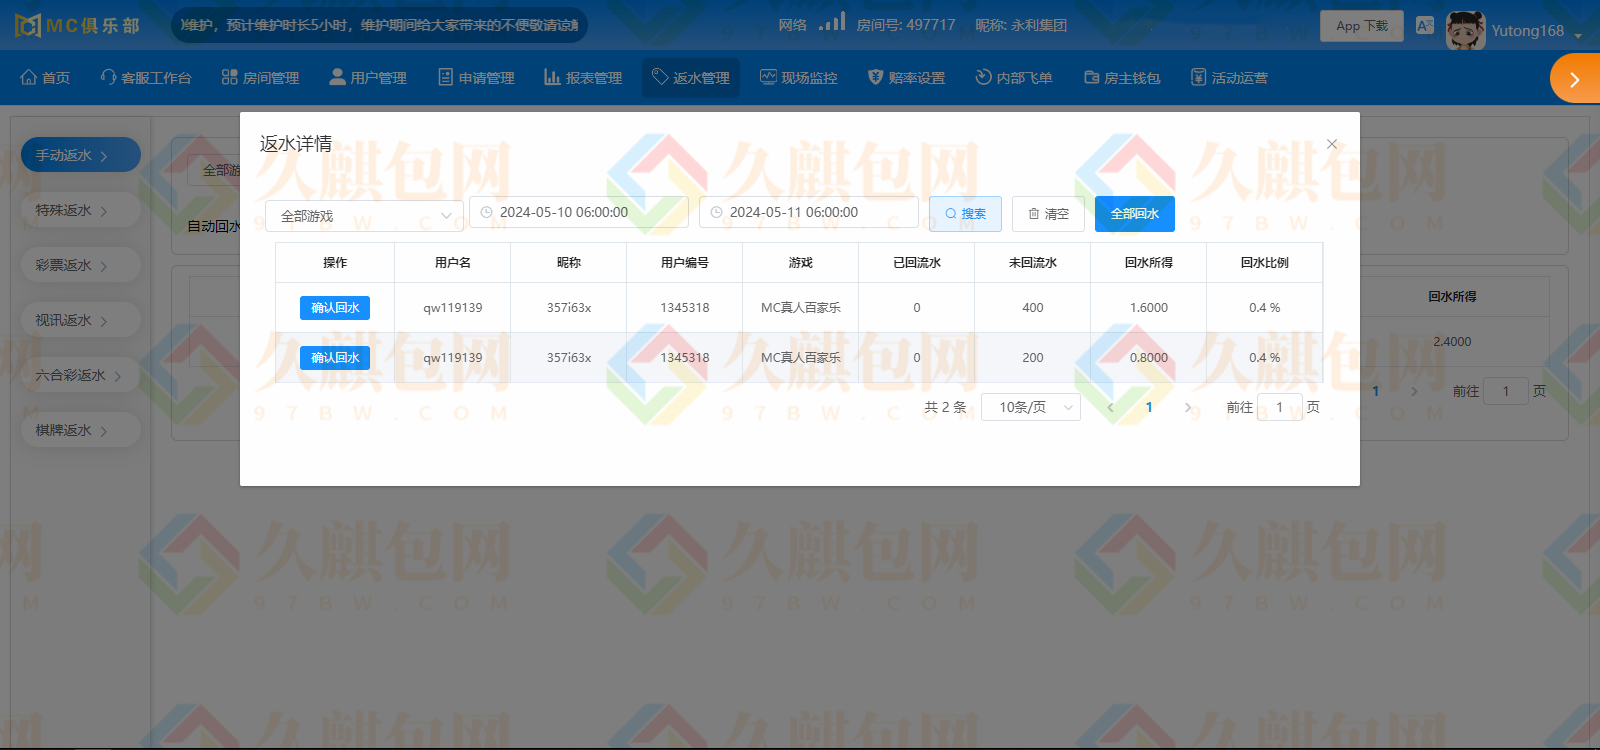This screenshot has width=1600, height=750.
Task: Select 特殊返水 in the sidebar
Action: (81, 210)
